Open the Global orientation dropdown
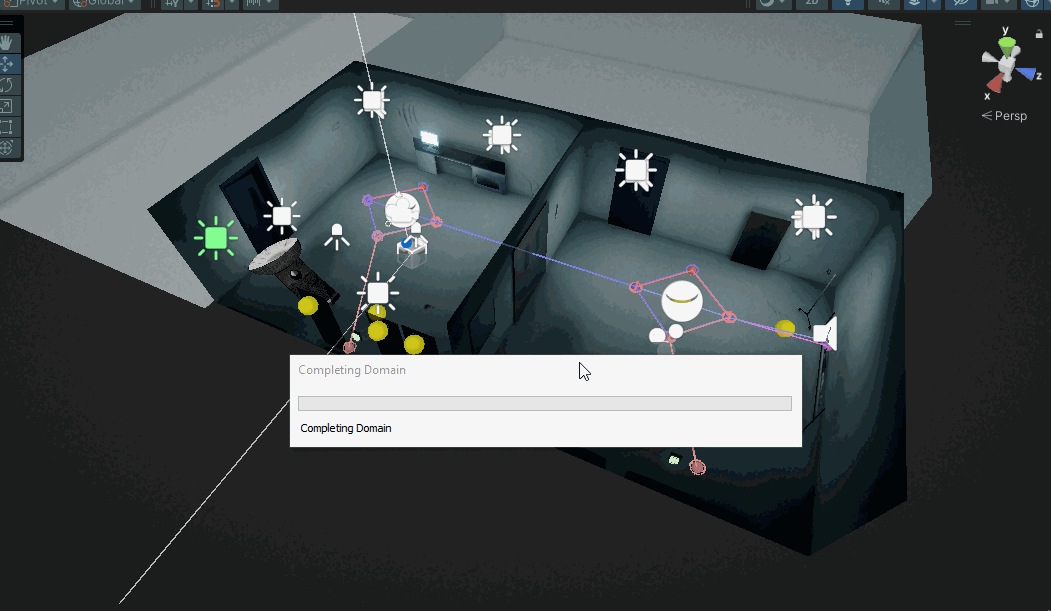Viewport: 1051px width, 611px height. (105, 4)
